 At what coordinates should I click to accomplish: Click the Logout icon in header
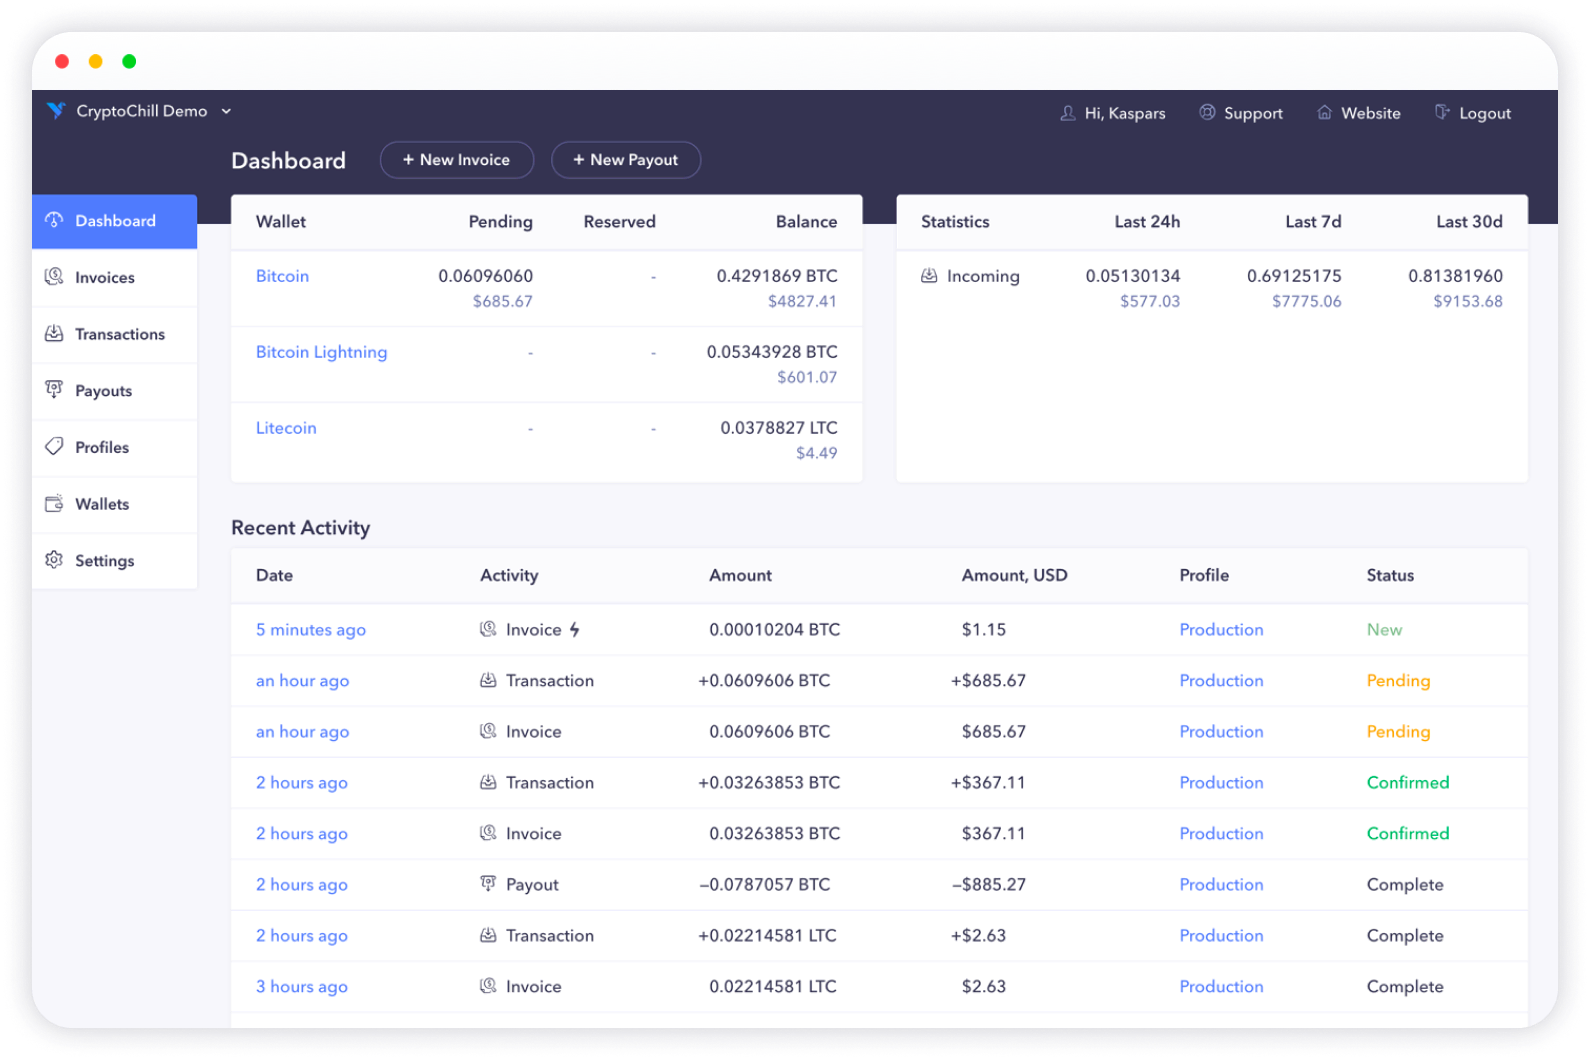[1442, 113]
